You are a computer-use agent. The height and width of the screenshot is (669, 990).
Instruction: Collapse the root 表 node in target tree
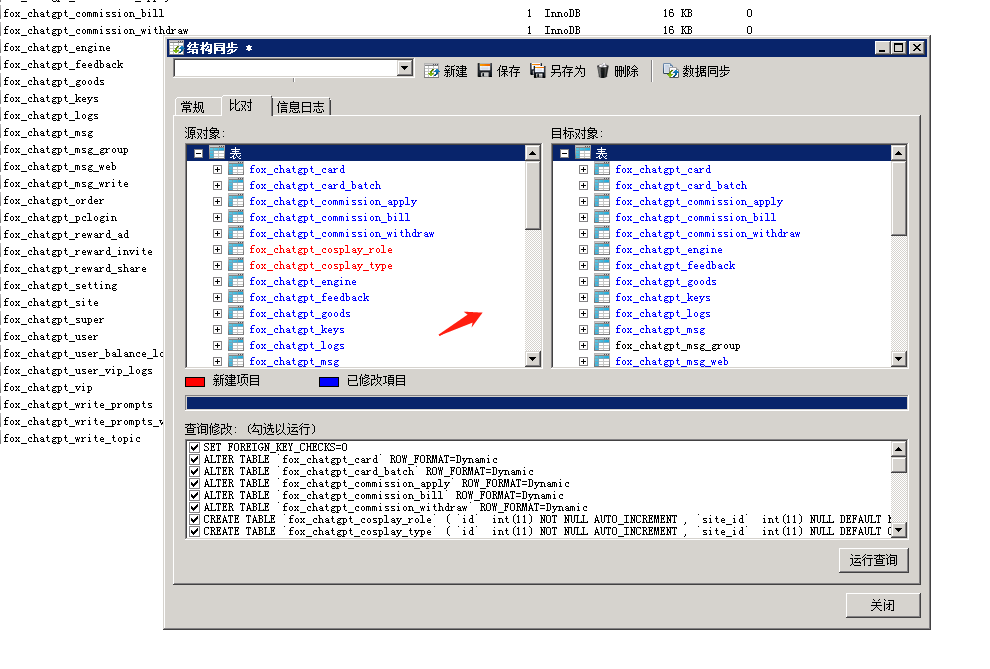pyautogui.click(x=565, y=154)
